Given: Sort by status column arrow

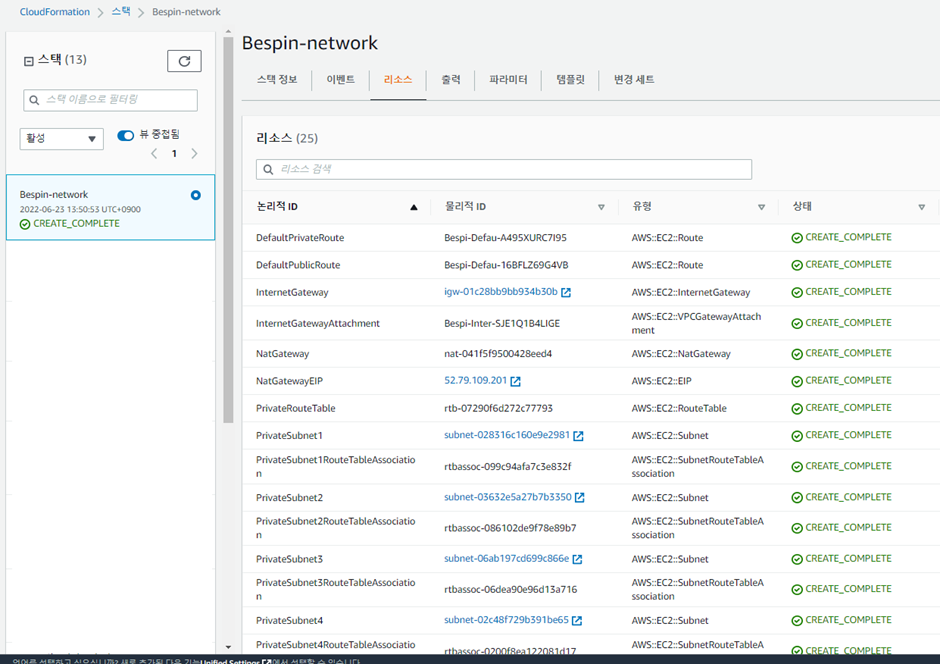Looking at the screenshot, I should (921, 207).
